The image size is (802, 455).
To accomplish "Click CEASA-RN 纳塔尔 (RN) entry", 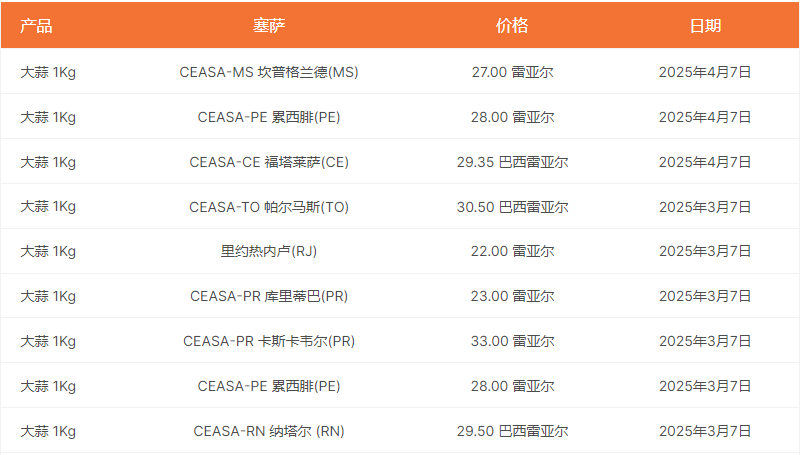I will coord(269,431).
